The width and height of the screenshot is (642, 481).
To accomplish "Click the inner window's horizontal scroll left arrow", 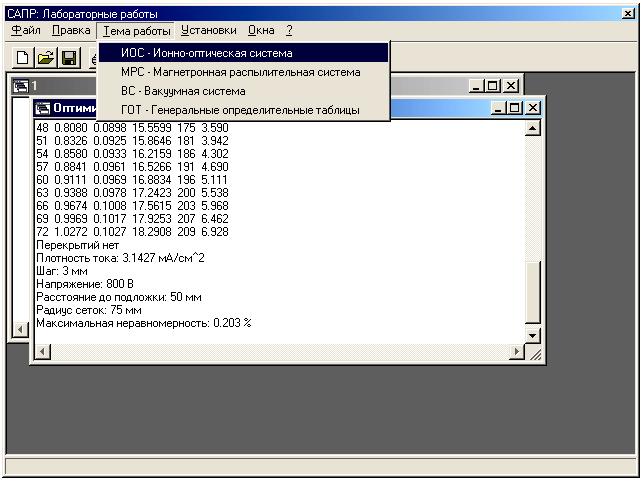I will click(43, 351).
